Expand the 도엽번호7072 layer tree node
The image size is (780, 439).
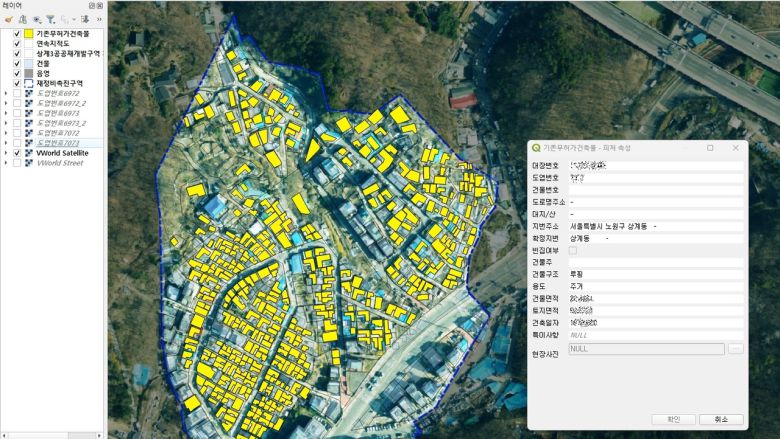coord(6,133)
